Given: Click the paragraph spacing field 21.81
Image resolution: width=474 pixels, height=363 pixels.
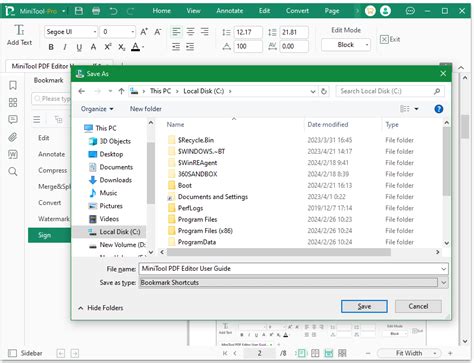Looking at the screenshot, I should [294, 32].
